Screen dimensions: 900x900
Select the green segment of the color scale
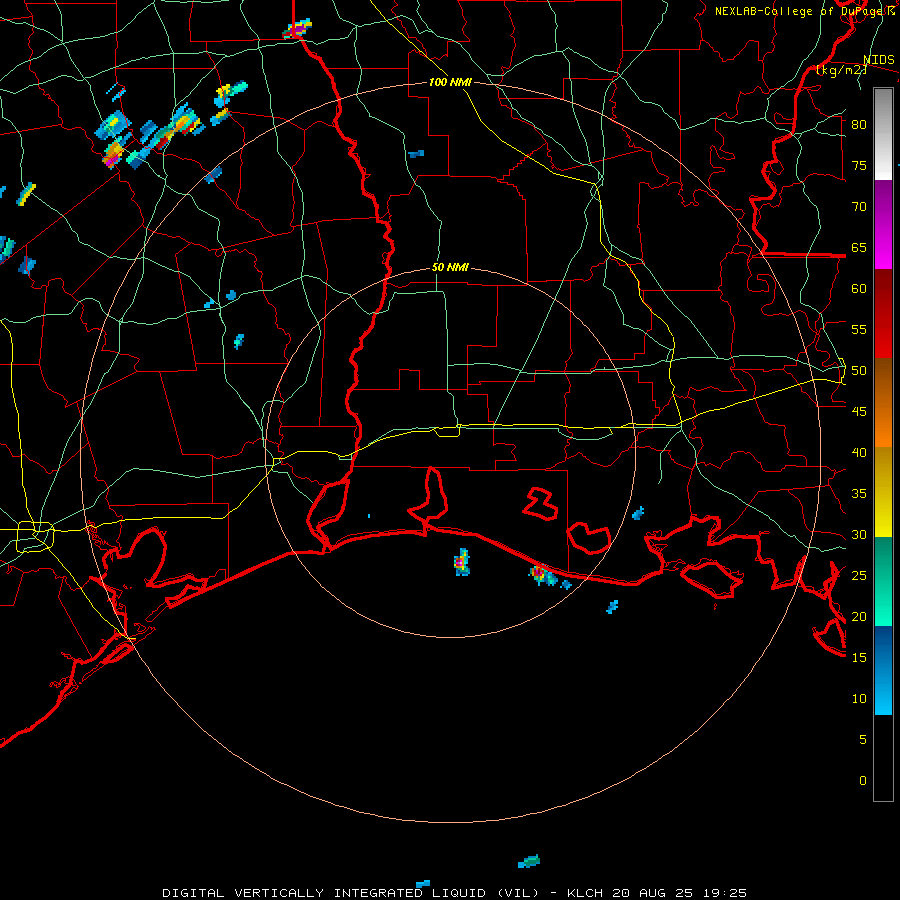pos(883,581)
